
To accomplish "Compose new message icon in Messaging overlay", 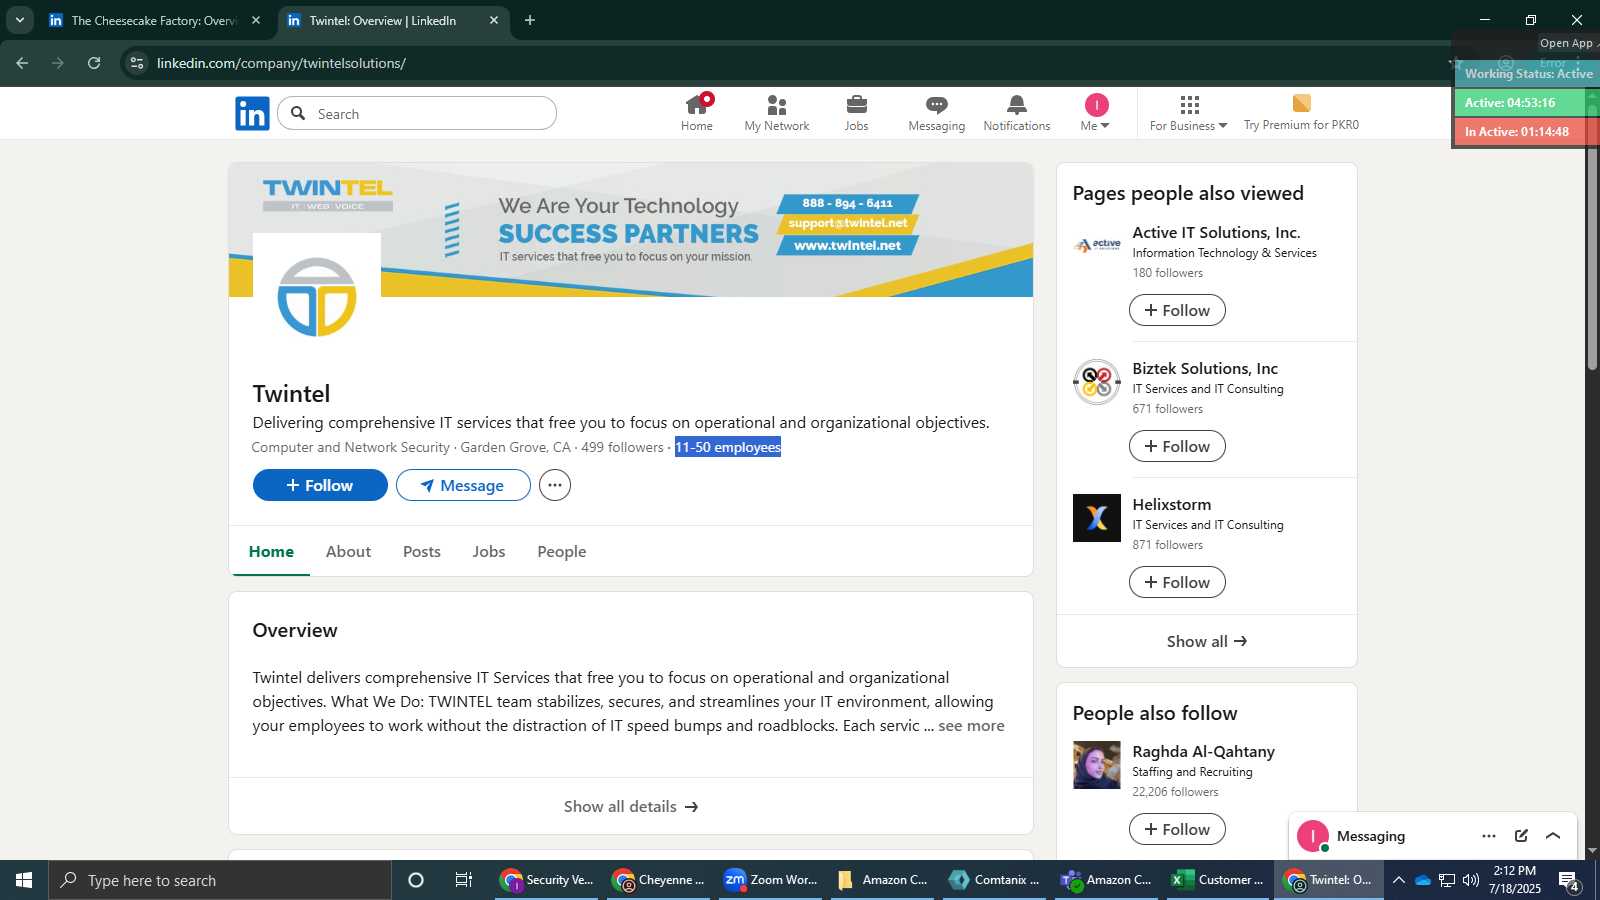I will (x=1521, y=836).
